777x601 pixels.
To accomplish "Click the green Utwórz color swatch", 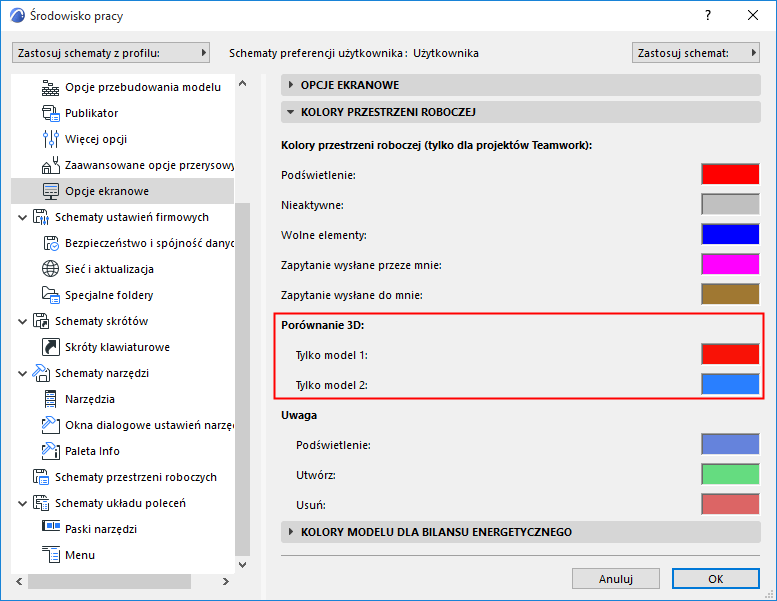I will [x=730, y=474].
